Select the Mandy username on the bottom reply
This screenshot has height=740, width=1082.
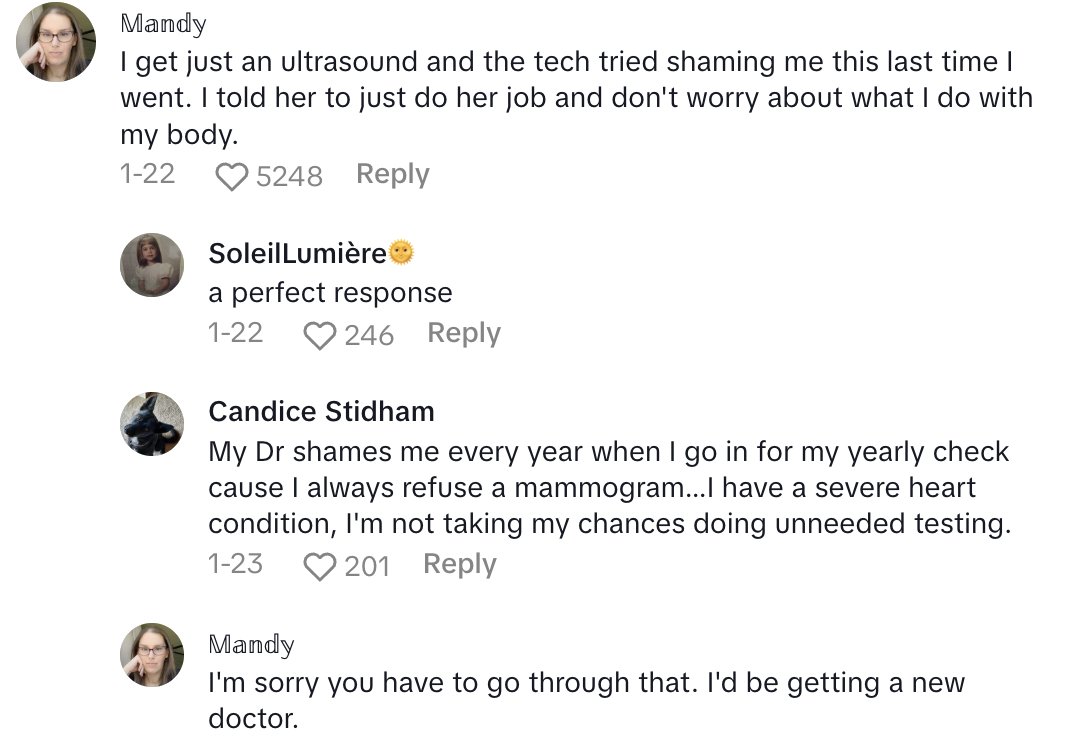pyautogui.click(x=251, y=644)
